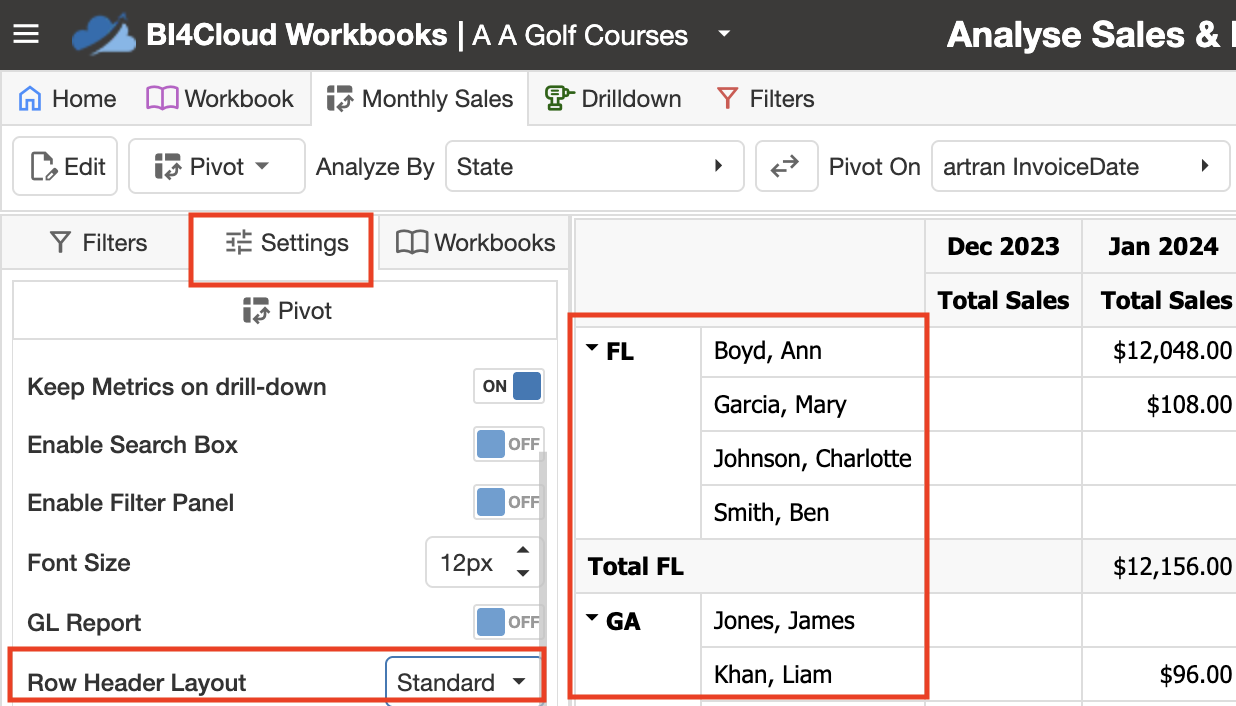Enable the Search Box toggle

509,444
